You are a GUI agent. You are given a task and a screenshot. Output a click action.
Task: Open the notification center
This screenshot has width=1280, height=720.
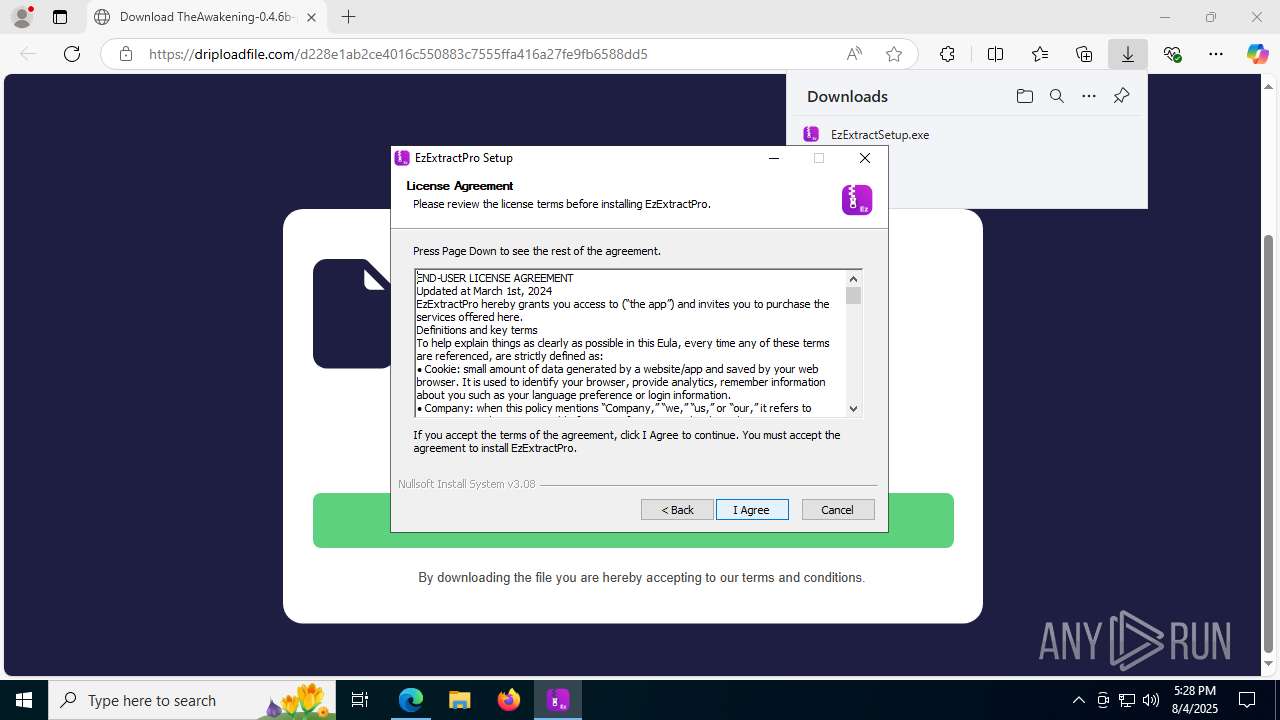pyautogui.click(x=1248, y=700)
